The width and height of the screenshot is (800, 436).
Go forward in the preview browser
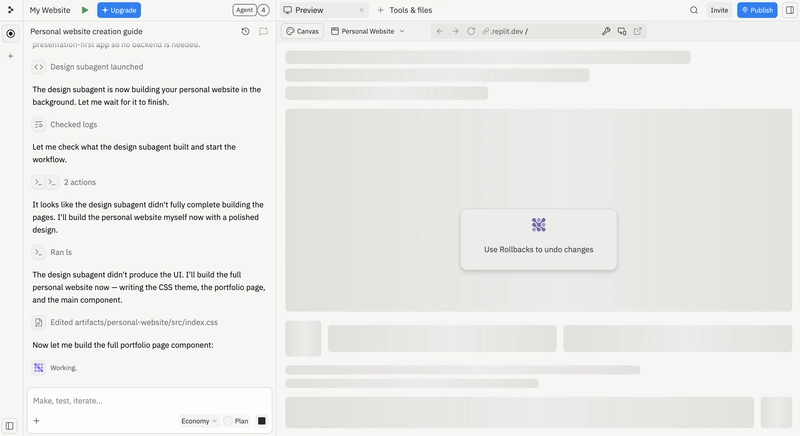coord(455,31)
